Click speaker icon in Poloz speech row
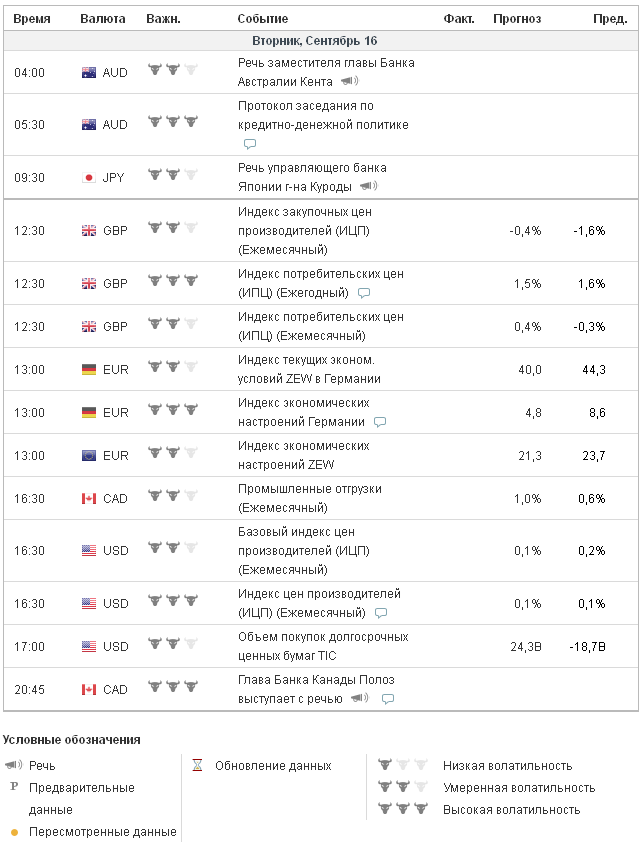The width and height of the screenshot is (644, 848). tap(359, 699)
